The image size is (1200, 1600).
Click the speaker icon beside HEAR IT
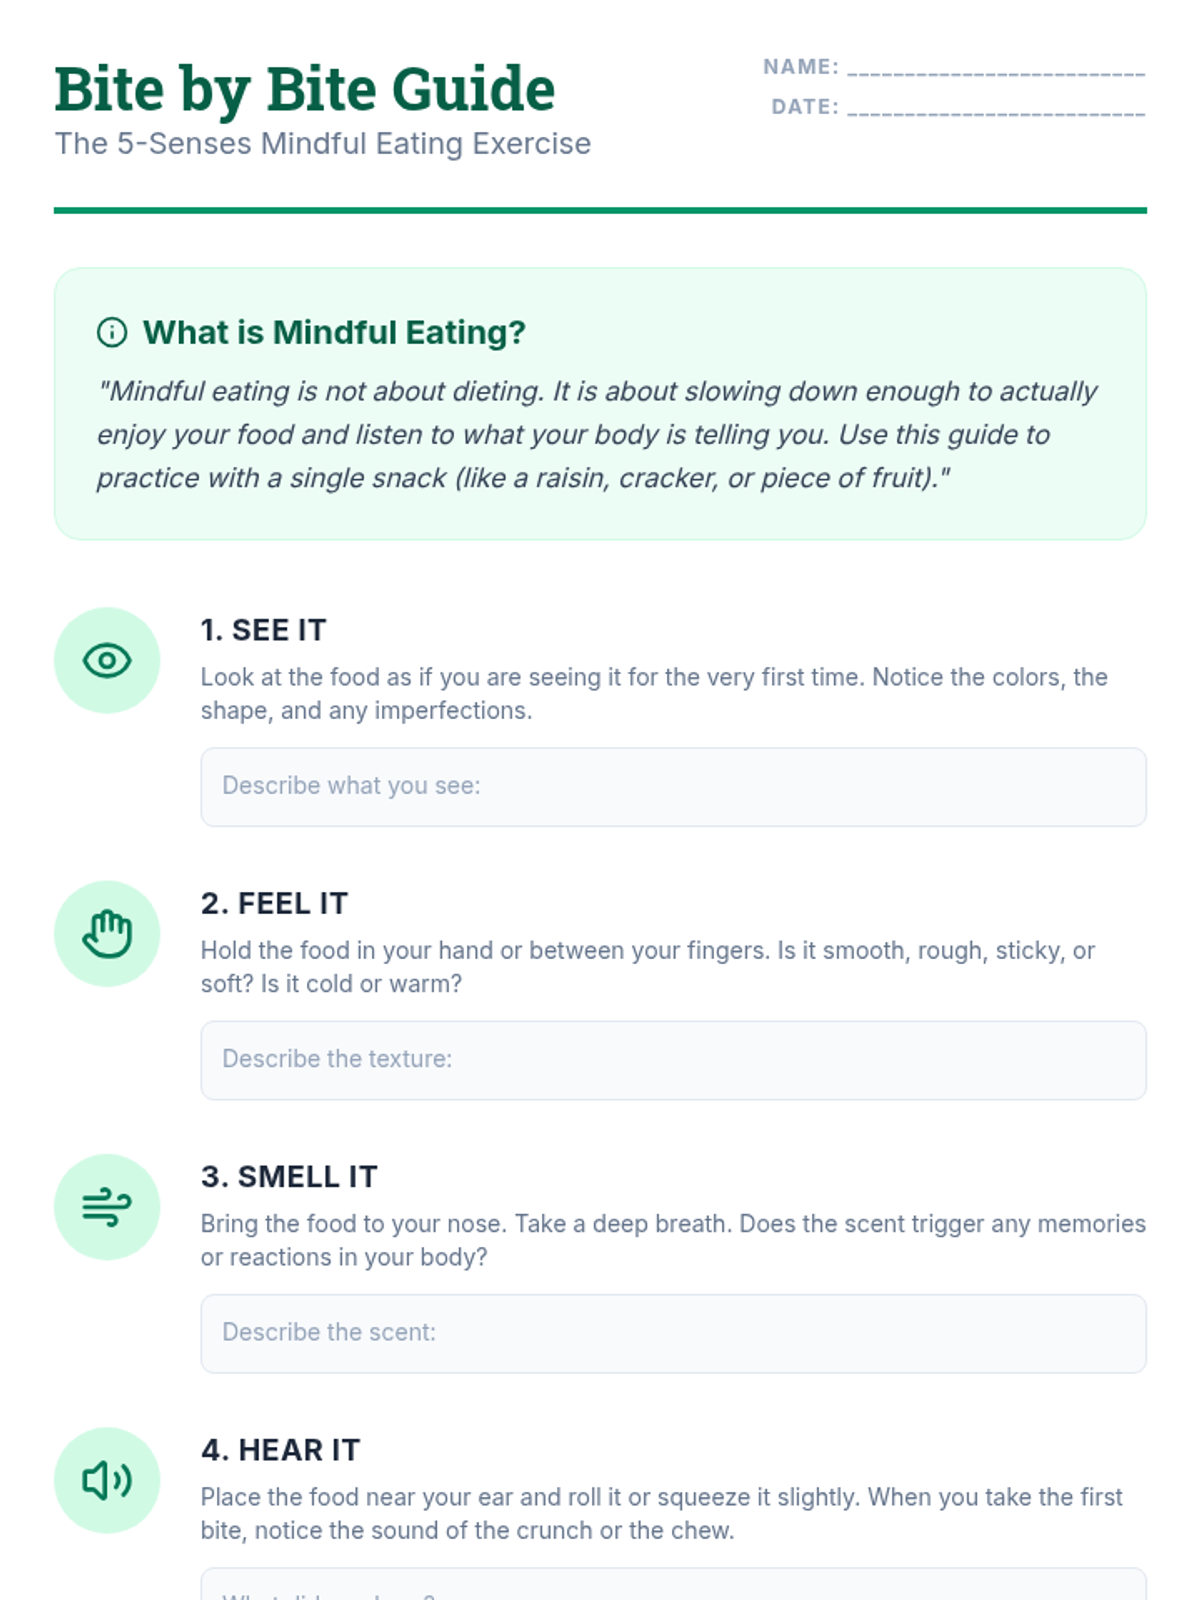pyautogui.click(x=107, y=1480)
